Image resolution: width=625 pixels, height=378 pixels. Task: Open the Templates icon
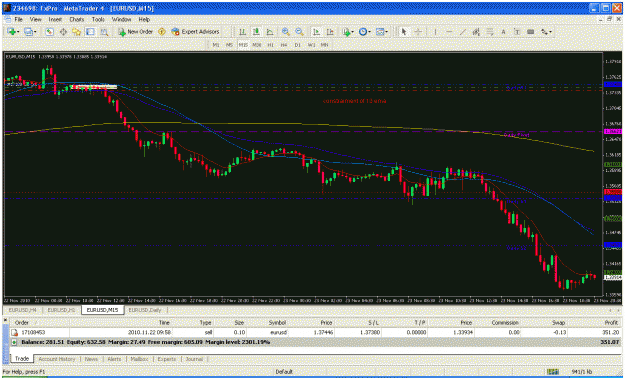point(380,32)
